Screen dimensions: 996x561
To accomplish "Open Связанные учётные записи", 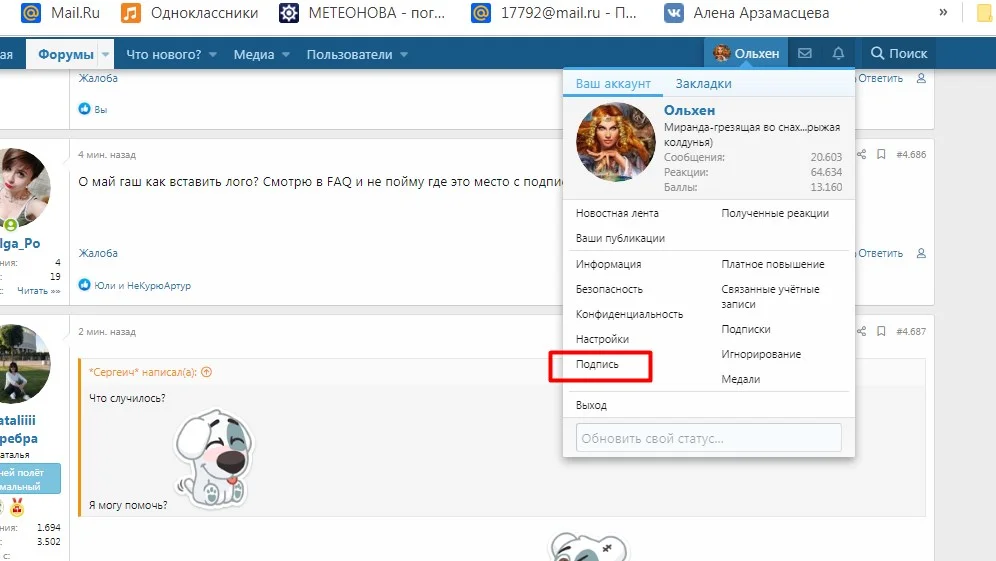I will (770, 297).
